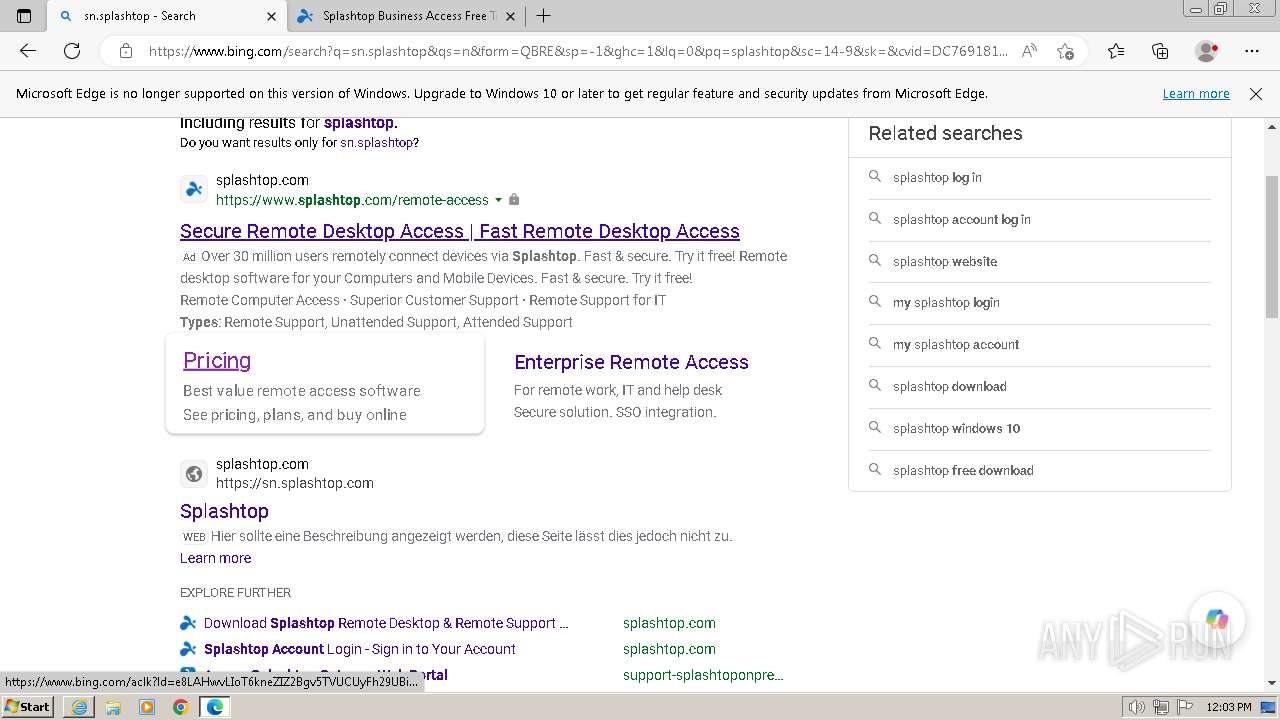The height and width of the screenshot is (720, 1280).
Task: Click the green splashtop.com/remote-access URL
Action: [352, 200]
